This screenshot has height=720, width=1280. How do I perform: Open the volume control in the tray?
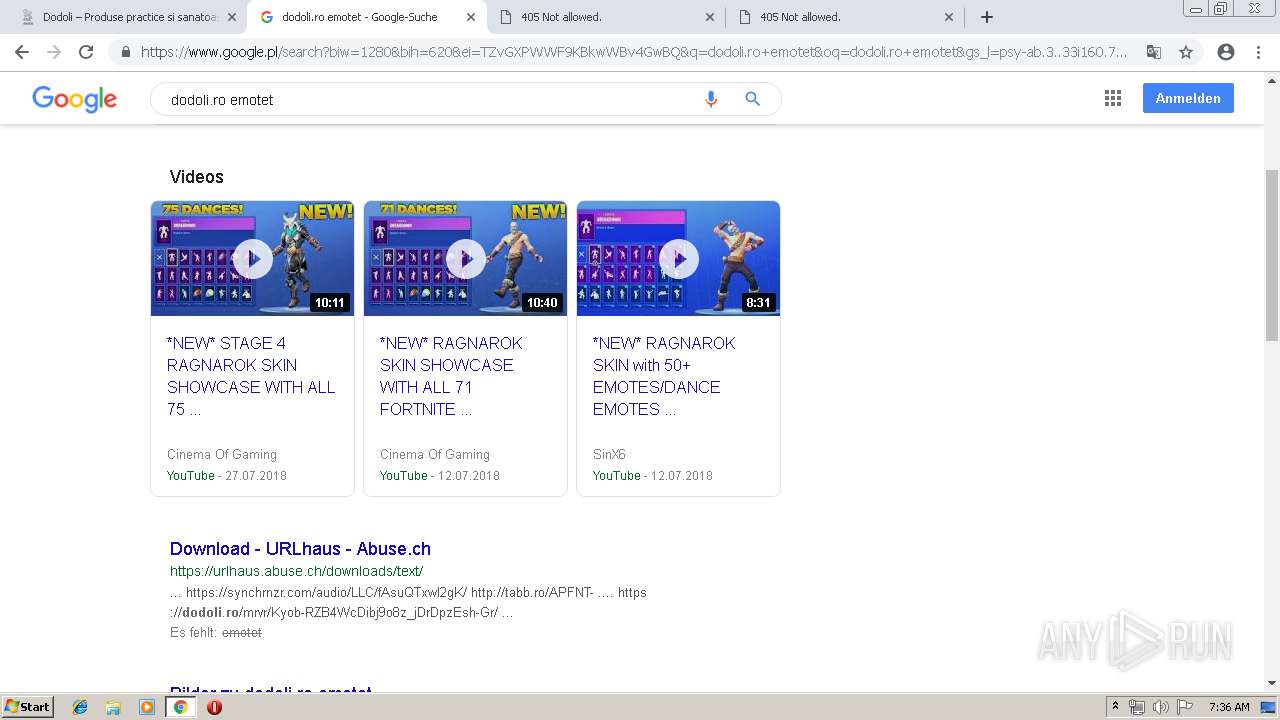1160,707
